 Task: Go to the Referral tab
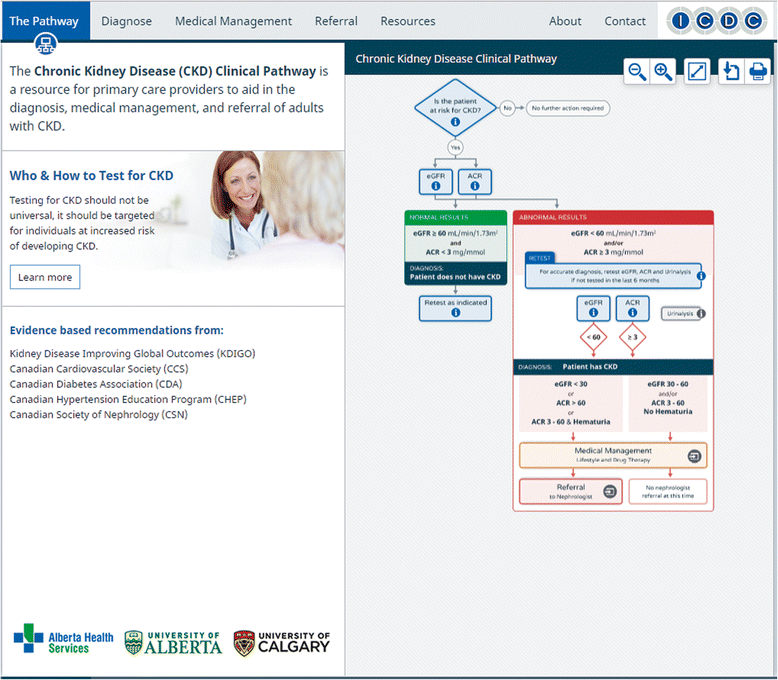pyautogui.click(x=336, y=21)
